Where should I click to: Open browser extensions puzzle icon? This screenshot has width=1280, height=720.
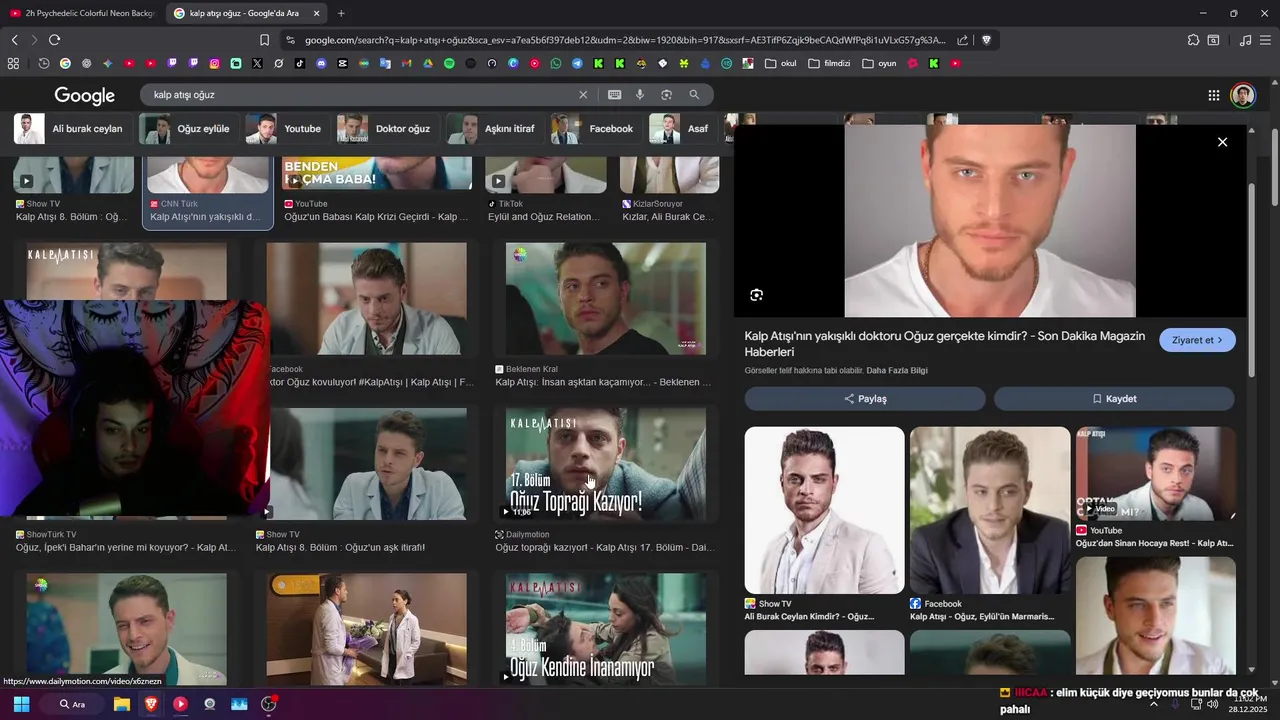click(1193, 40)
